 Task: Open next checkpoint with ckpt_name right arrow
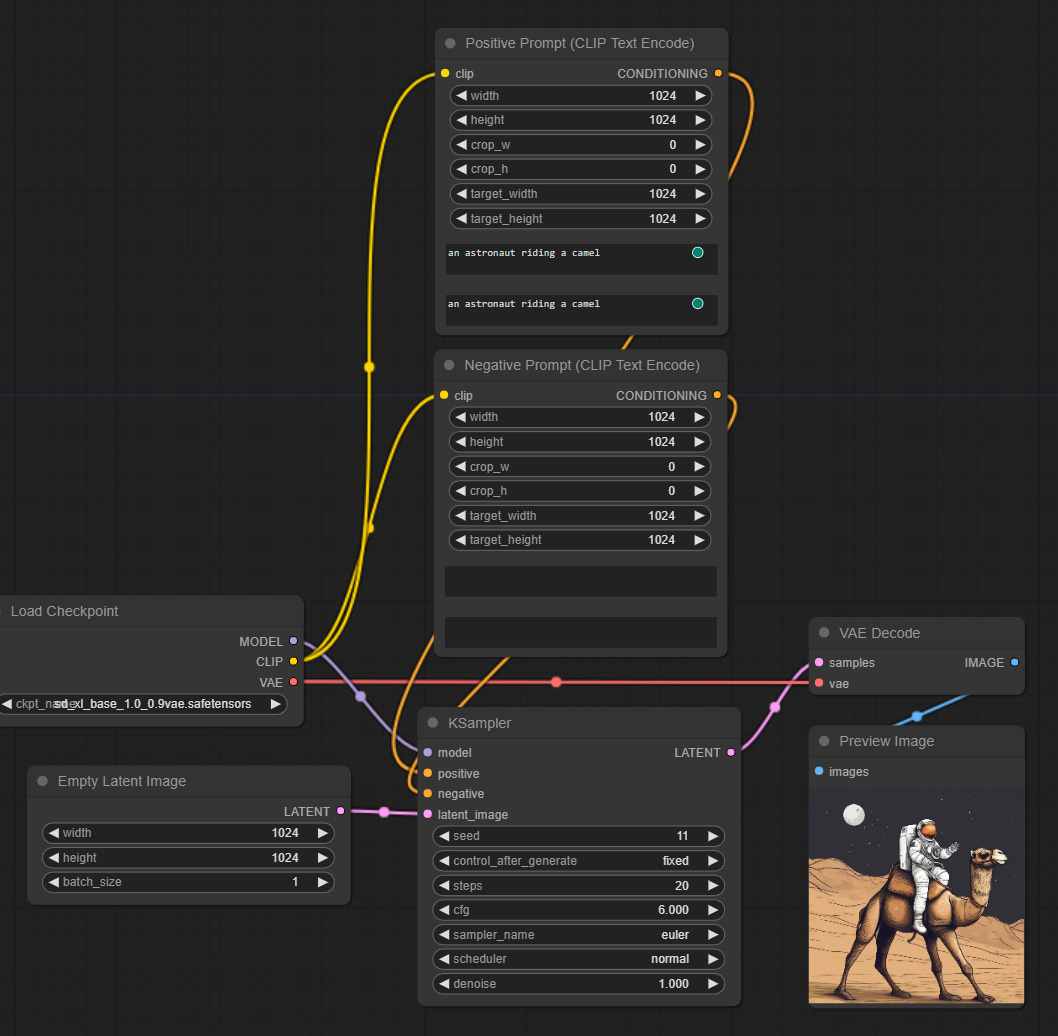coord(275,704)
